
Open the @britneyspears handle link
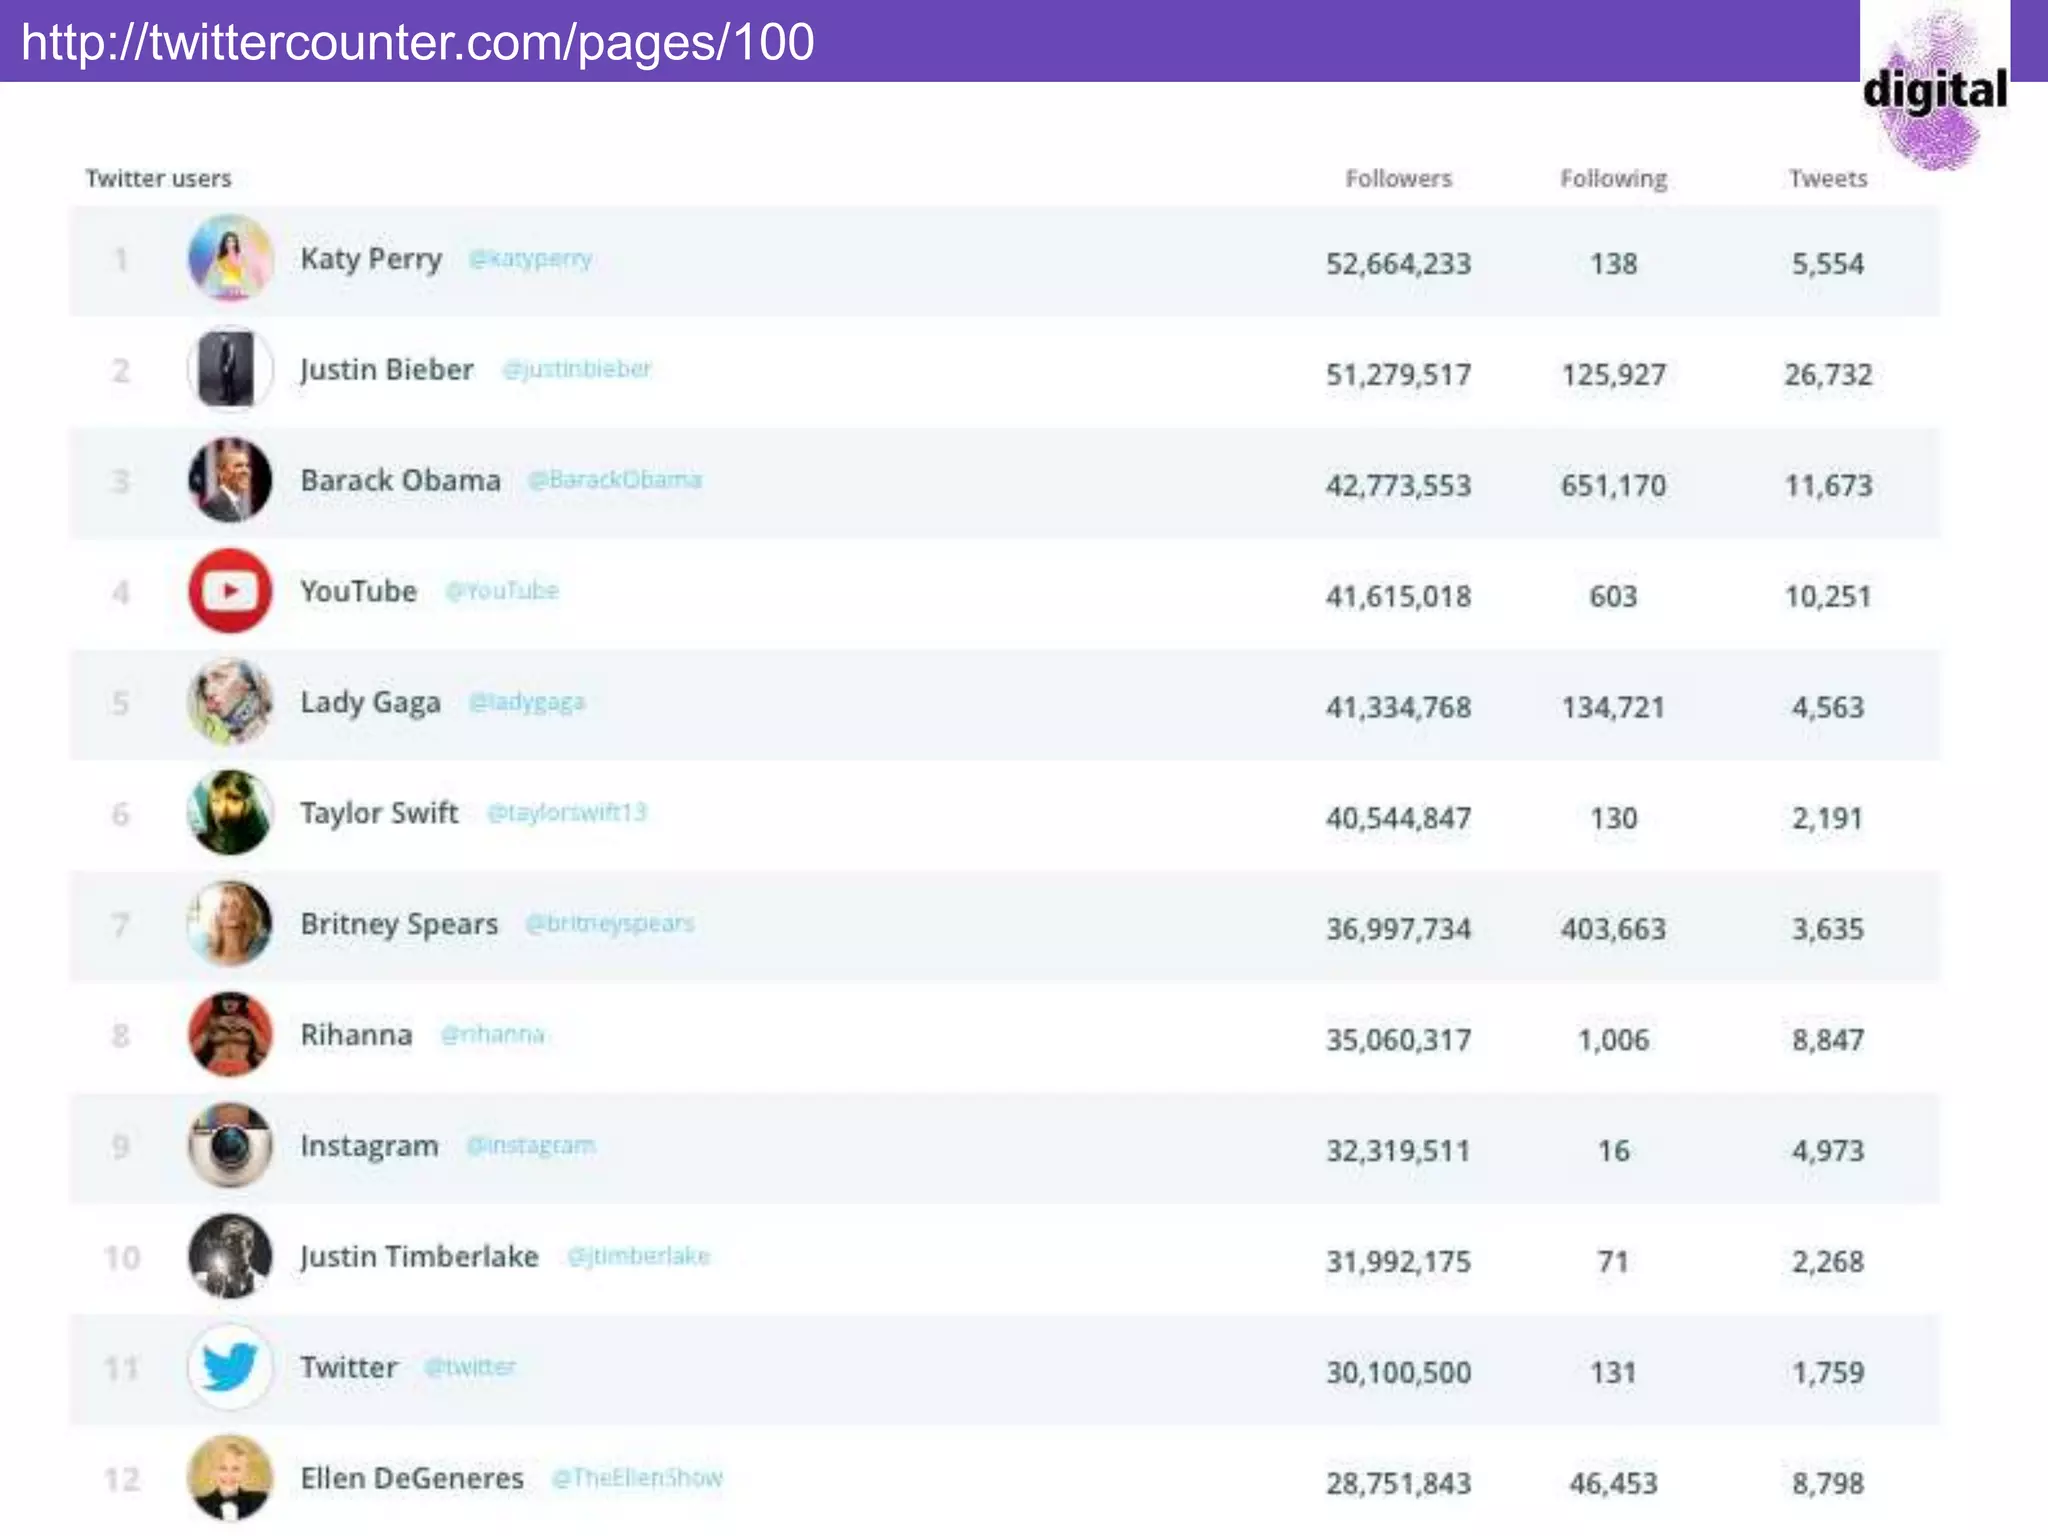610,924
